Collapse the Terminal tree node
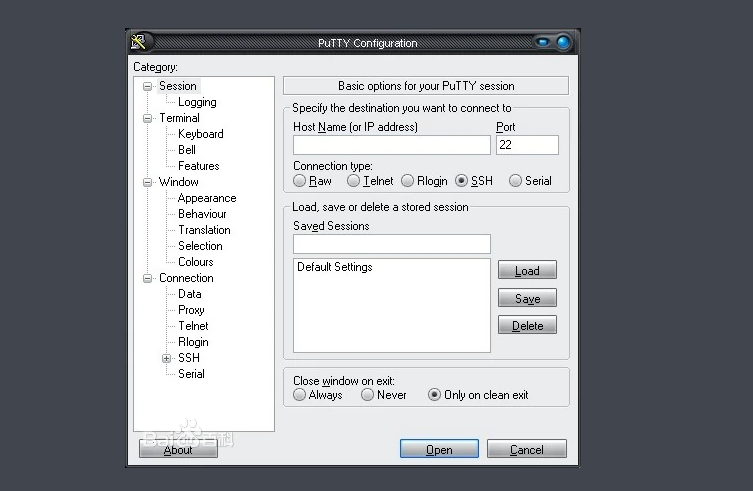This screenshot has height=491, width=753. 147,118
